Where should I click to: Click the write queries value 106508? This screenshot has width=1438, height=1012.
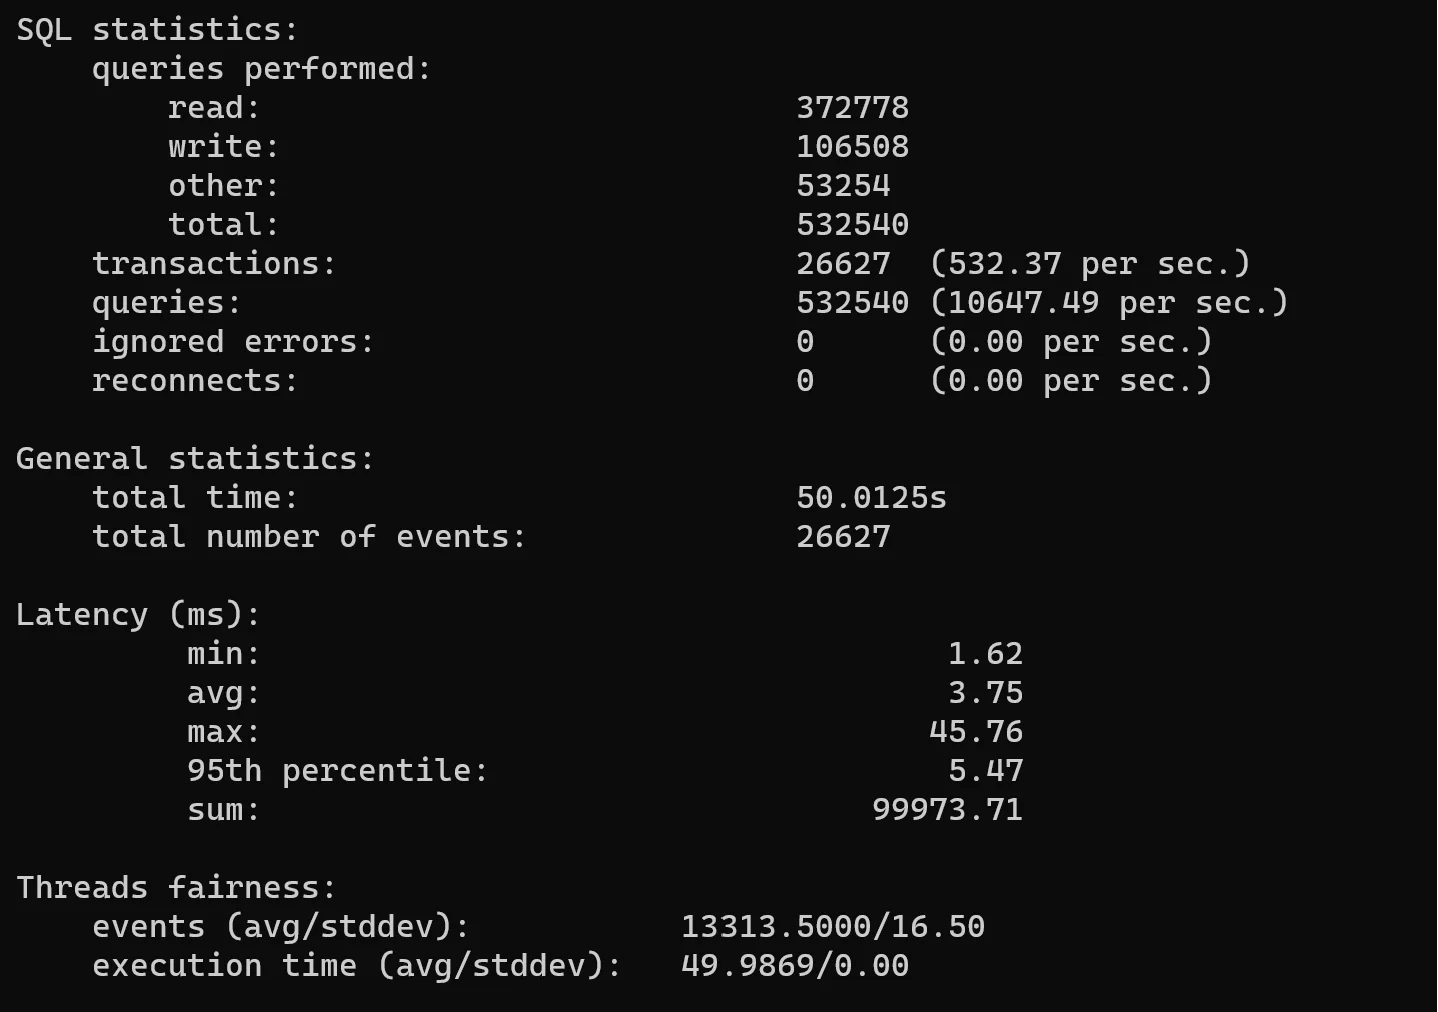[x=852, y=147]
